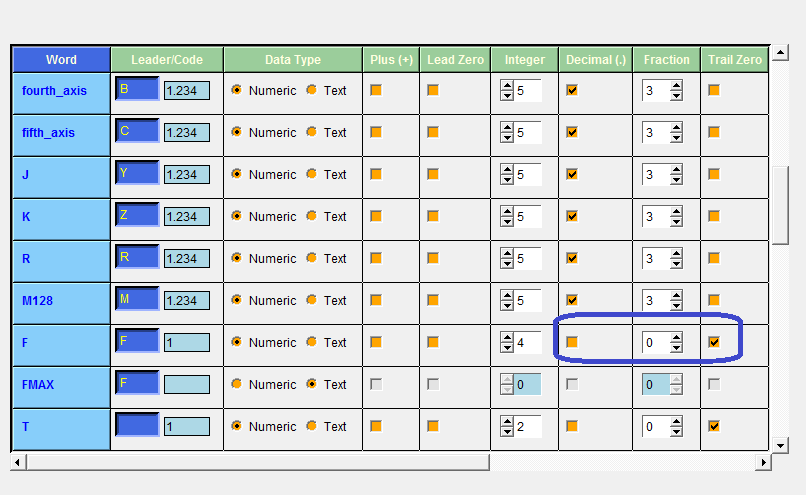Image resolution: width=806 pixels, height=495 pixels.
Task: Increase the Integer value for the T row
Action: point(507,422)
